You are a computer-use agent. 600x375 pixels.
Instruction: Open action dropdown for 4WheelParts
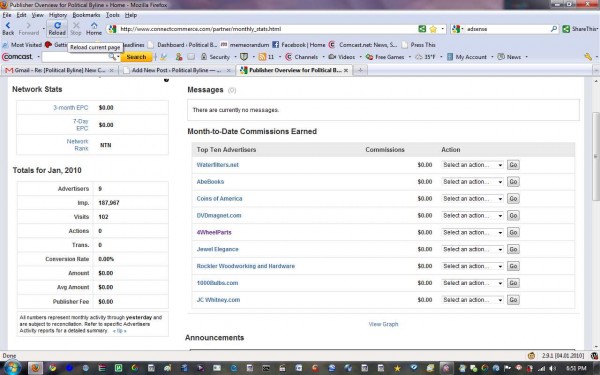473,232
